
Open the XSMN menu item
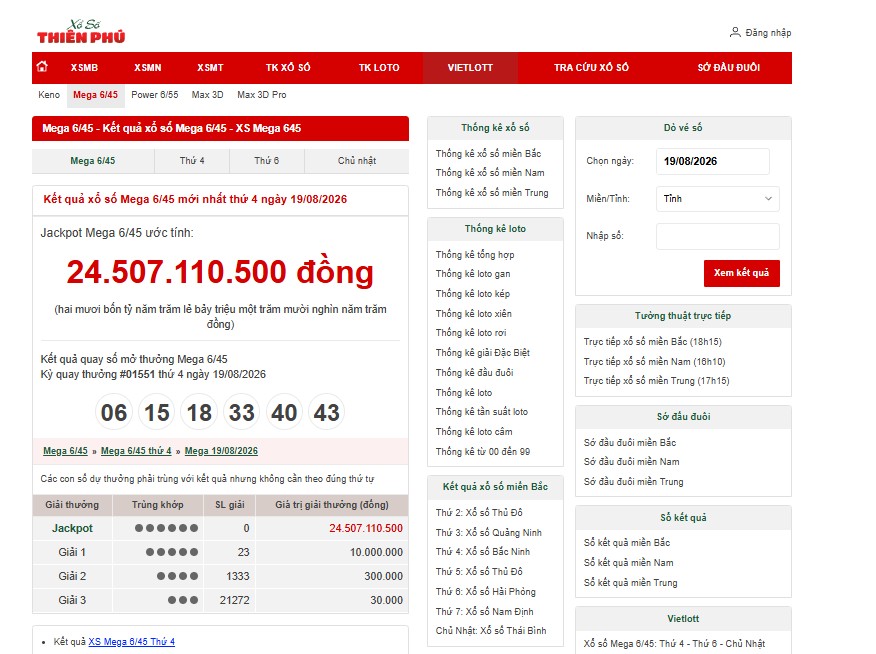click(147, 68)
